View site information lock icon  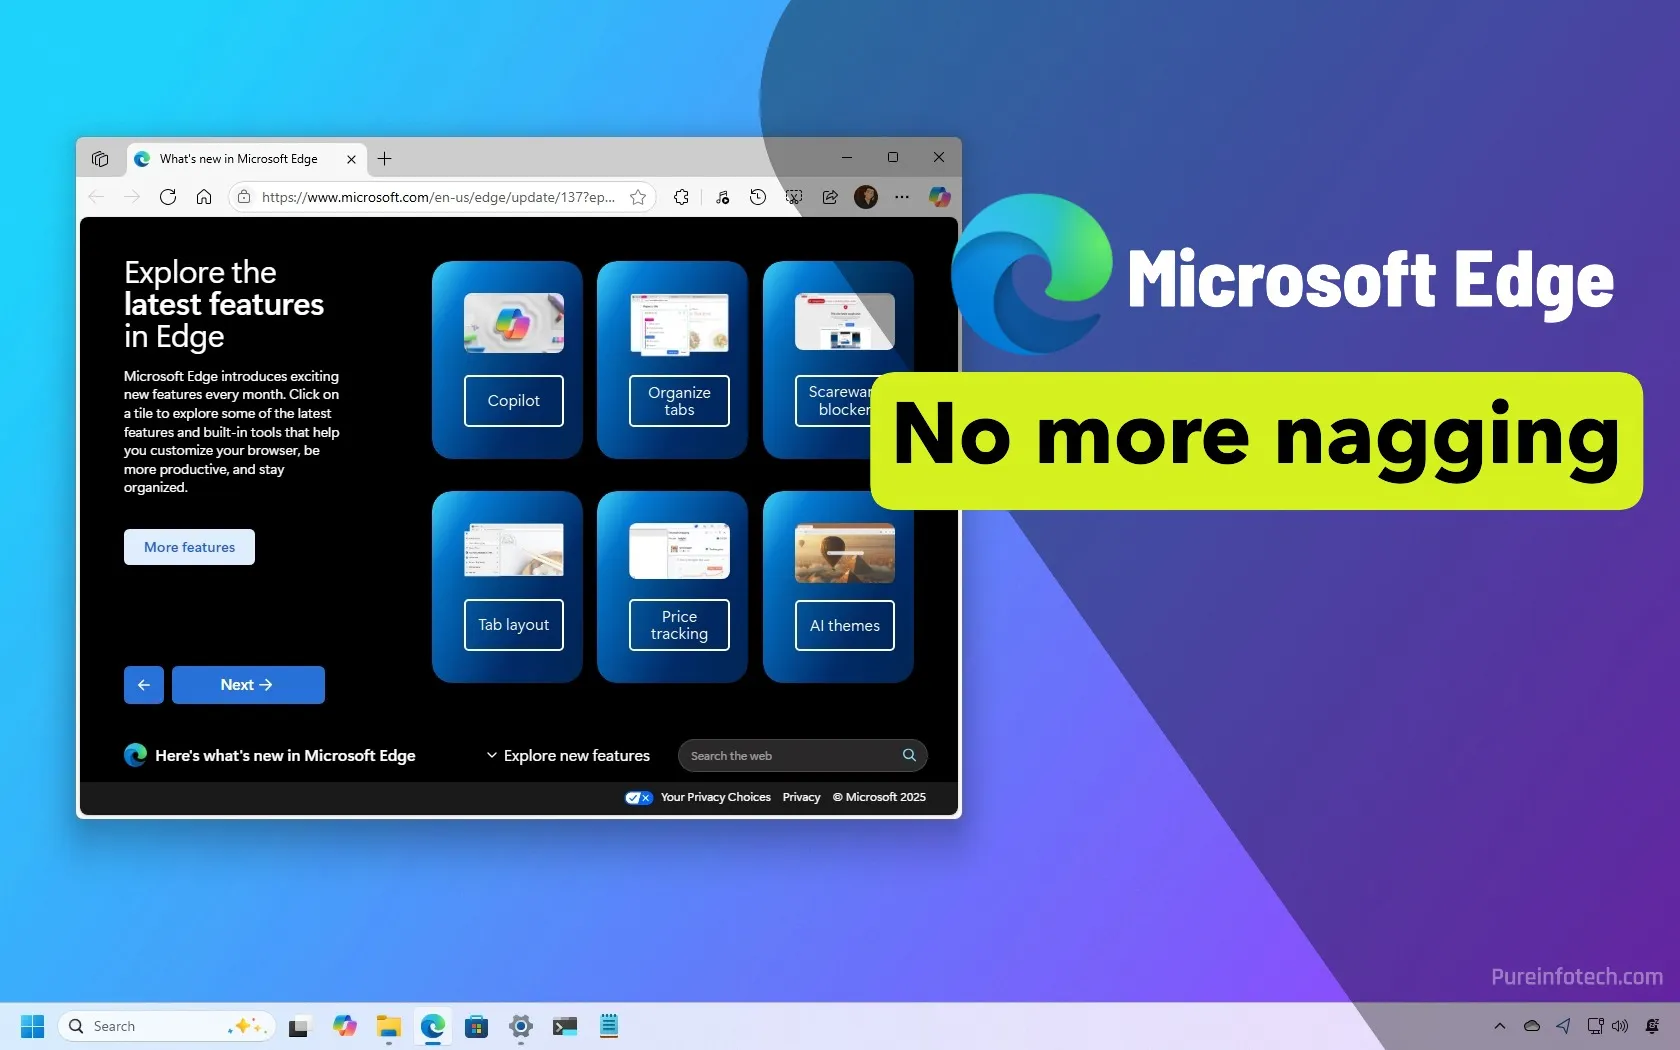coord(244,197)
